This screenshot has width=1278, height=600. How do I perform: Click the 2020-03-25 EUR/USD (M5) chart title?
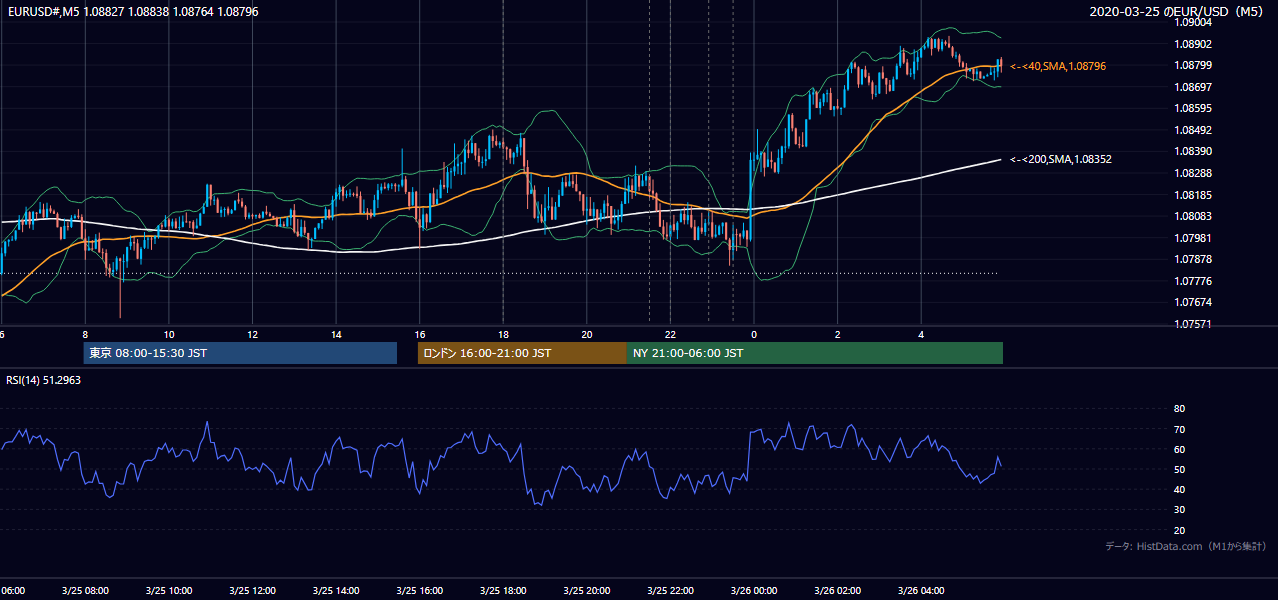click(x=1178, y=12)
